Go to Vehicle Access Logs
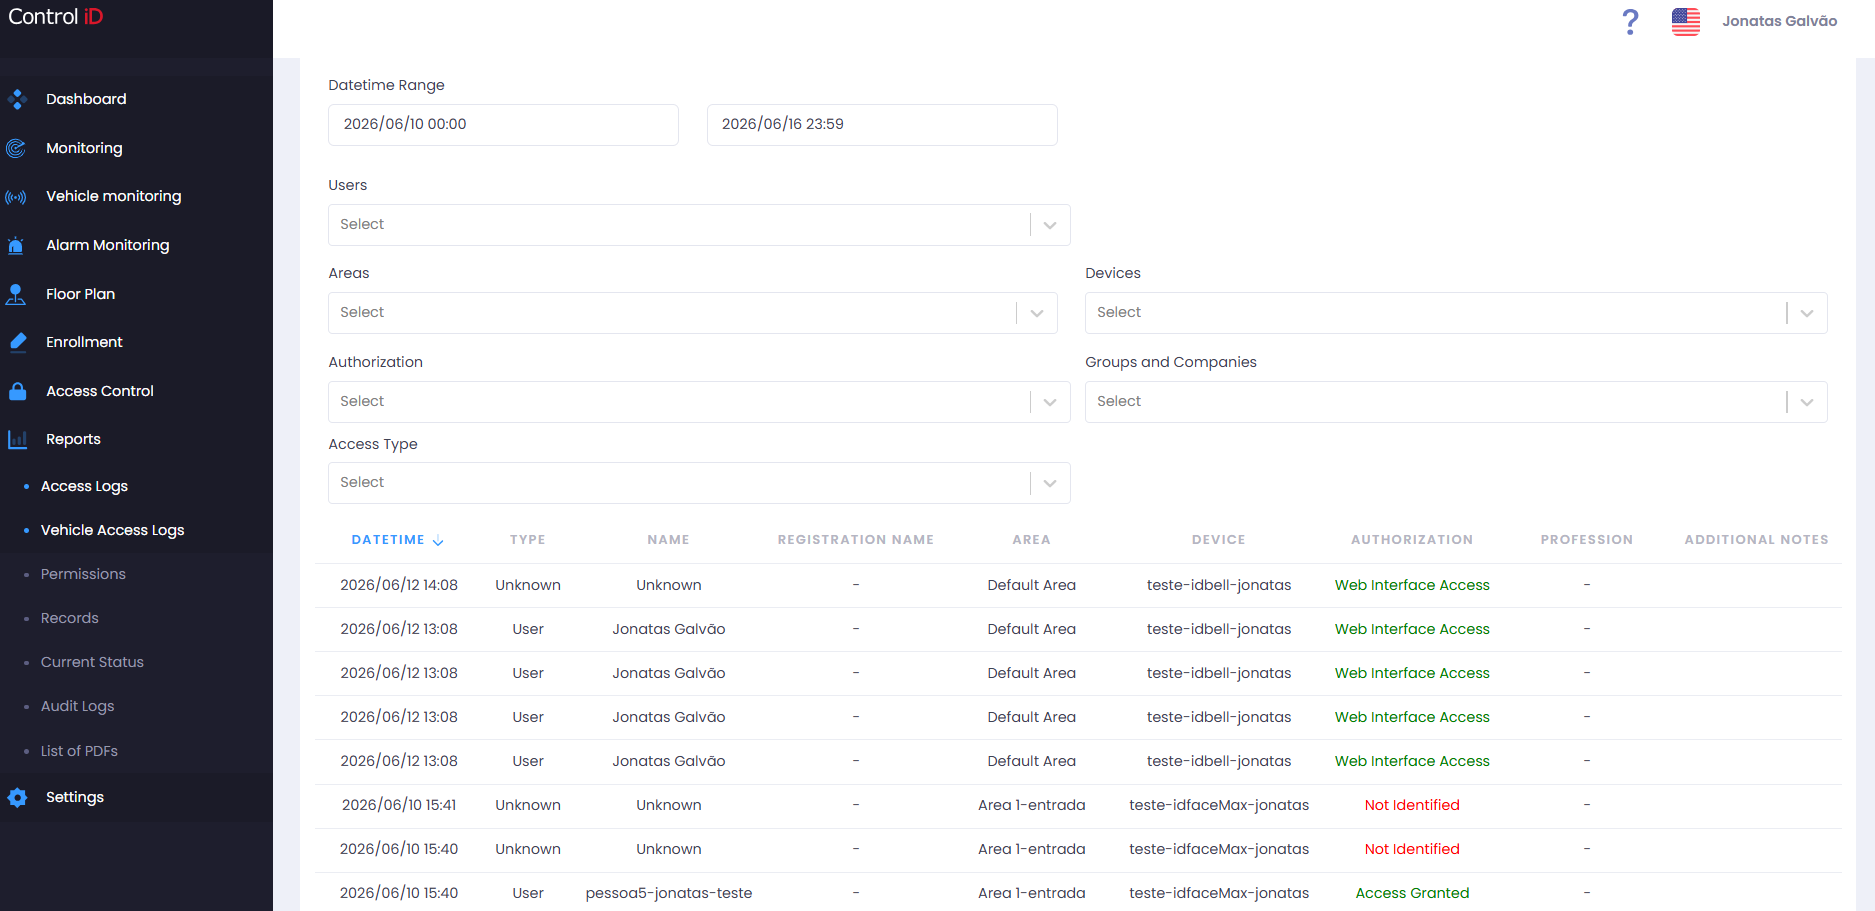This screenshot has height=911, width=1875. (x=112, y=530)
